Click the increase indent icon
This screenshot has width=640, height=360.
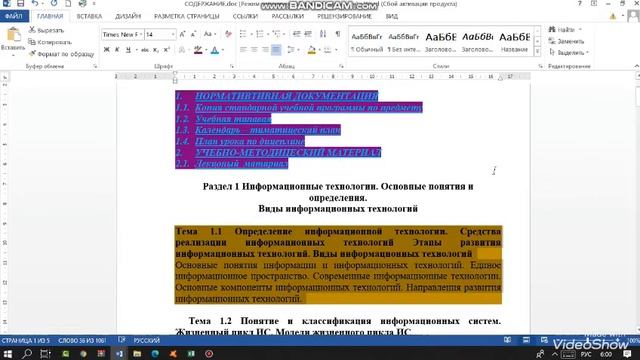coord(308,34)
